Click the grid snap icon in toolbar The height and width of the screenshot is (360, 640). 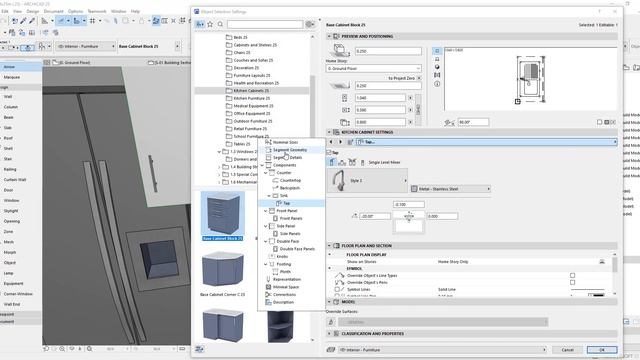coord(93,21)
